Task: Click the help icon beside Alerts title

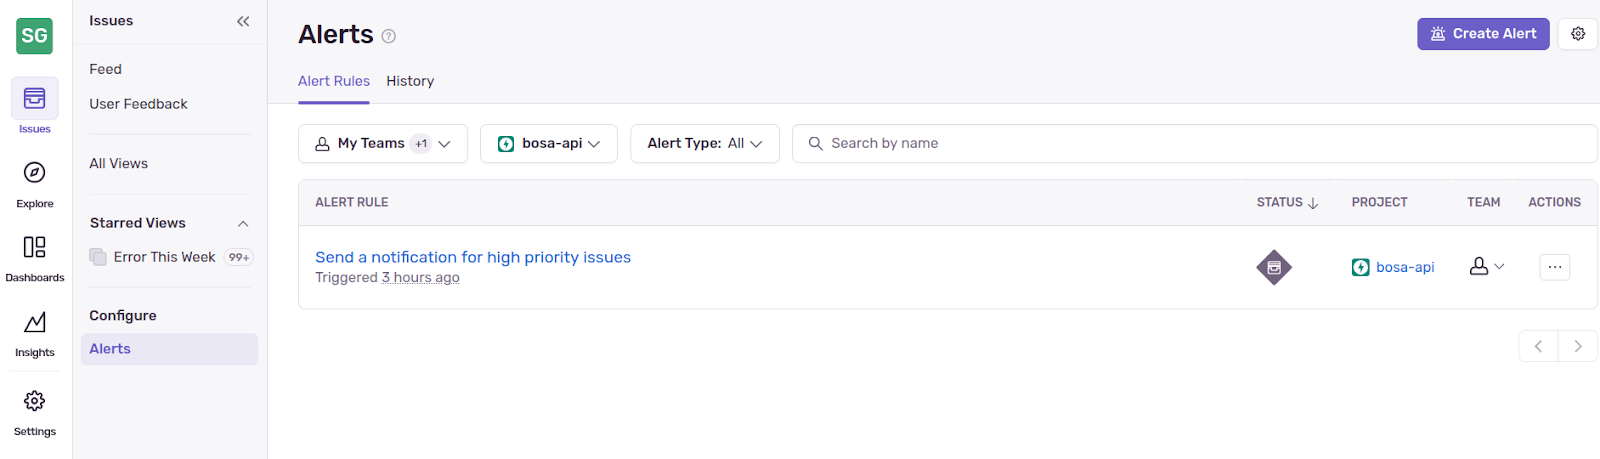Action: click(389, 37)
